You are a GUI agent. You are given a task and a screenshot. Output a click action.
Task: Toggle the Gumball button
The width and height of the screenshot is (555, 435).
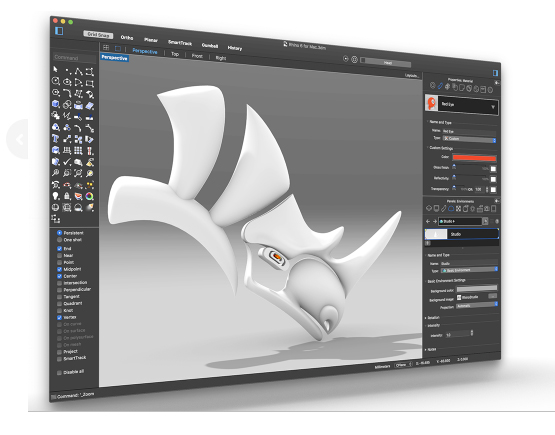[x=210, y=45]
